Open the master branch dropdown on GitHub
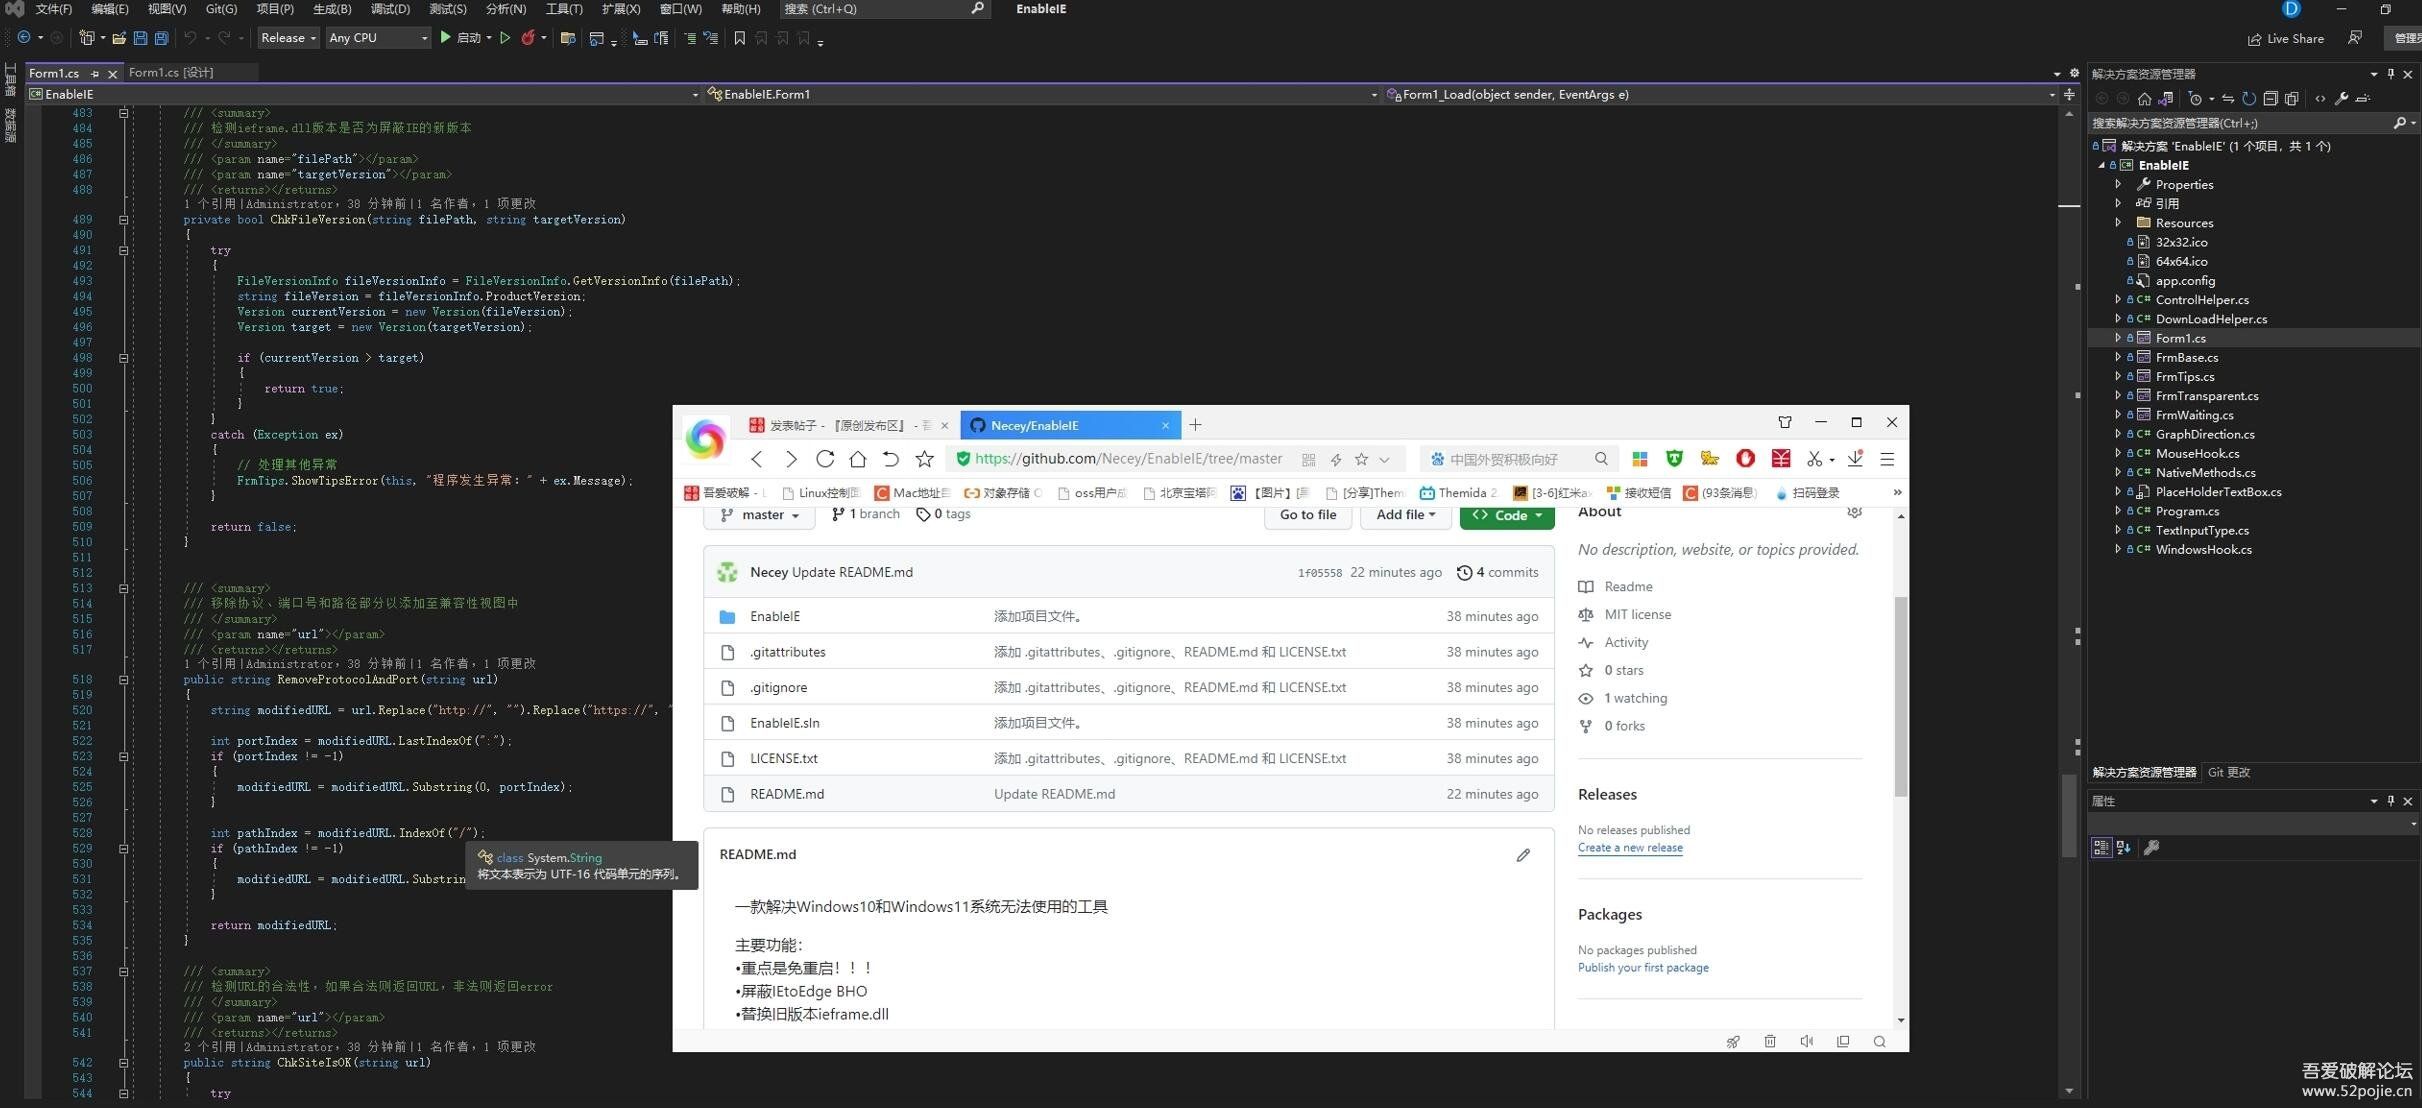 point(759,514)
